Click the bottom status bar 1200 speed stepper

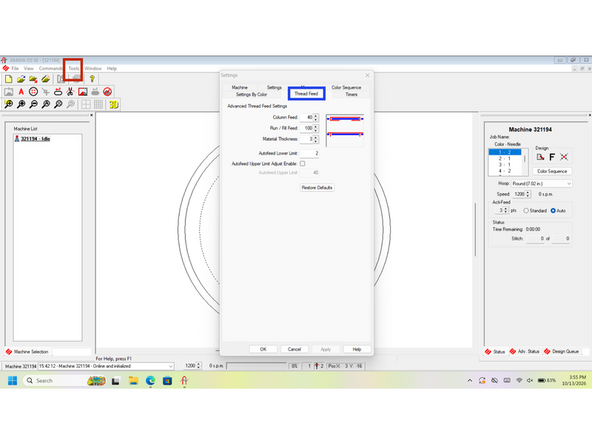[x=199, y=366]
